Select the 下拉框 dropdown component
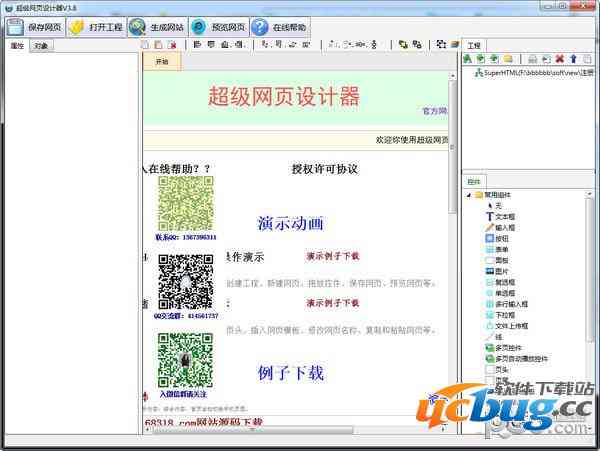The height and width of the screenshot is (451, 600). (500, 315)
